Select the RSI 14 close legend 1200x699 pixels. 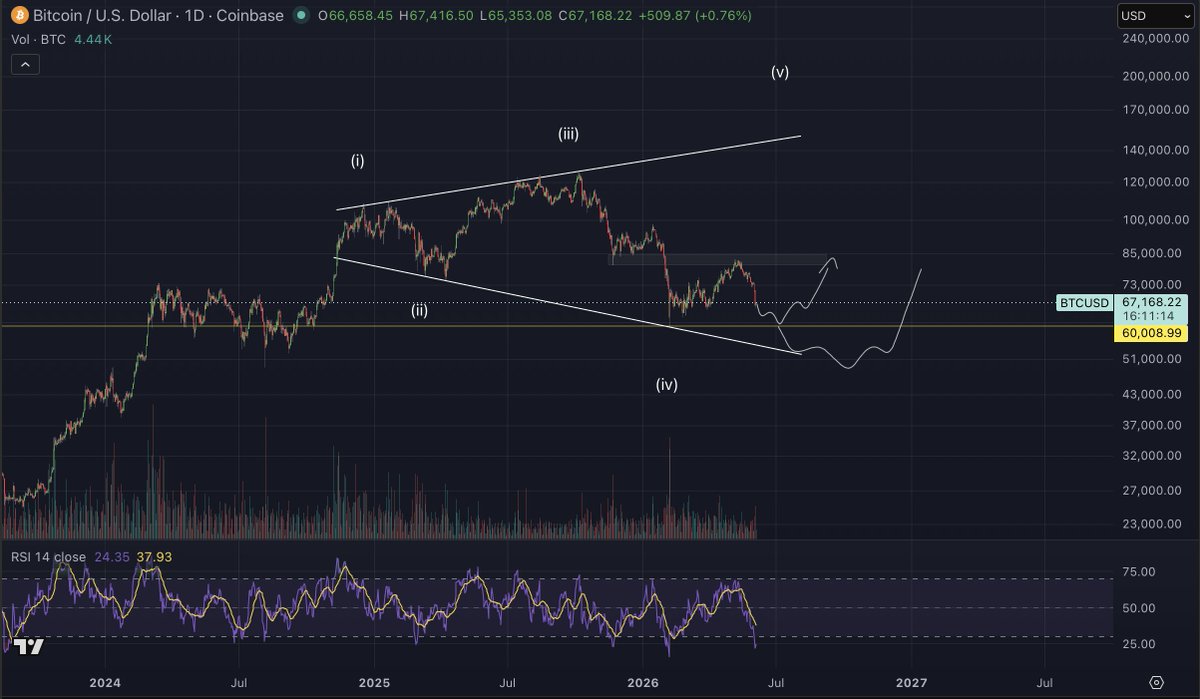[49, 556]
